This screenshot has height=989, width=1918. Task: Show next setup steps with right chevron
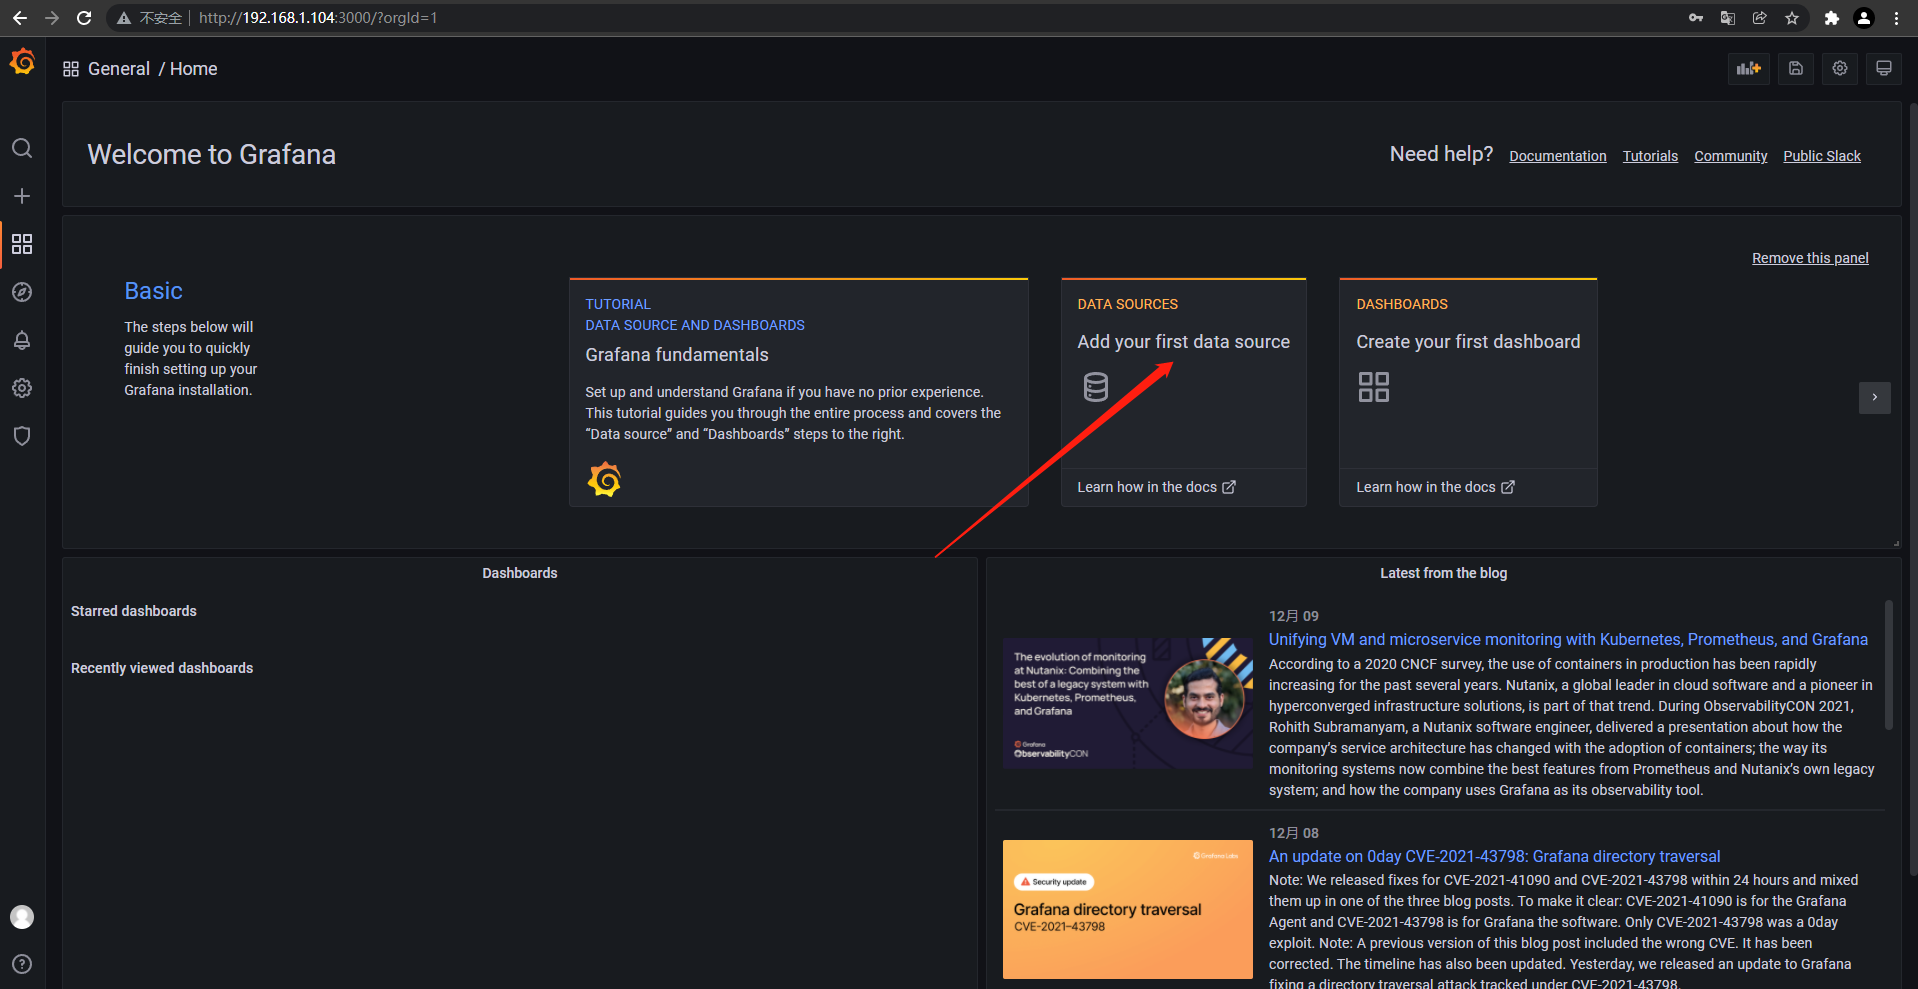tap(1875, 397)
